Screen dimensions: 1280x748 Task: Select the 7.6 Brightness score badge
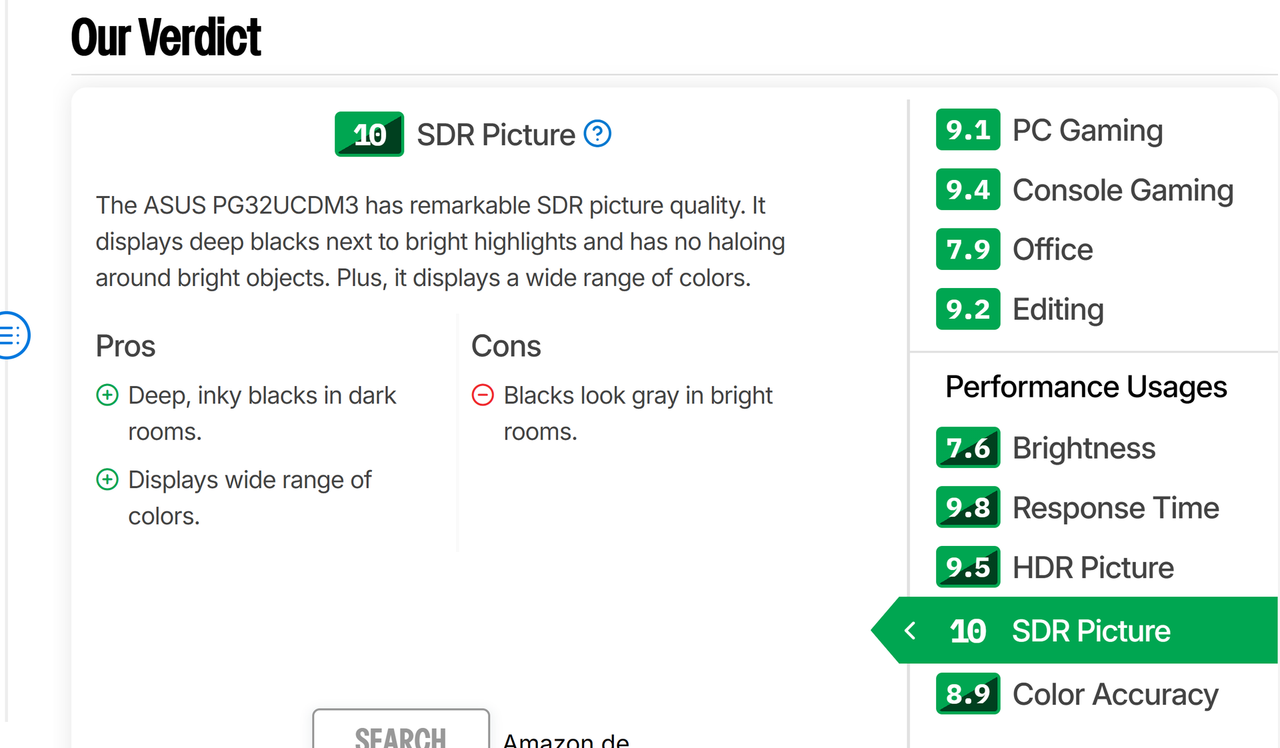(968, 448)
